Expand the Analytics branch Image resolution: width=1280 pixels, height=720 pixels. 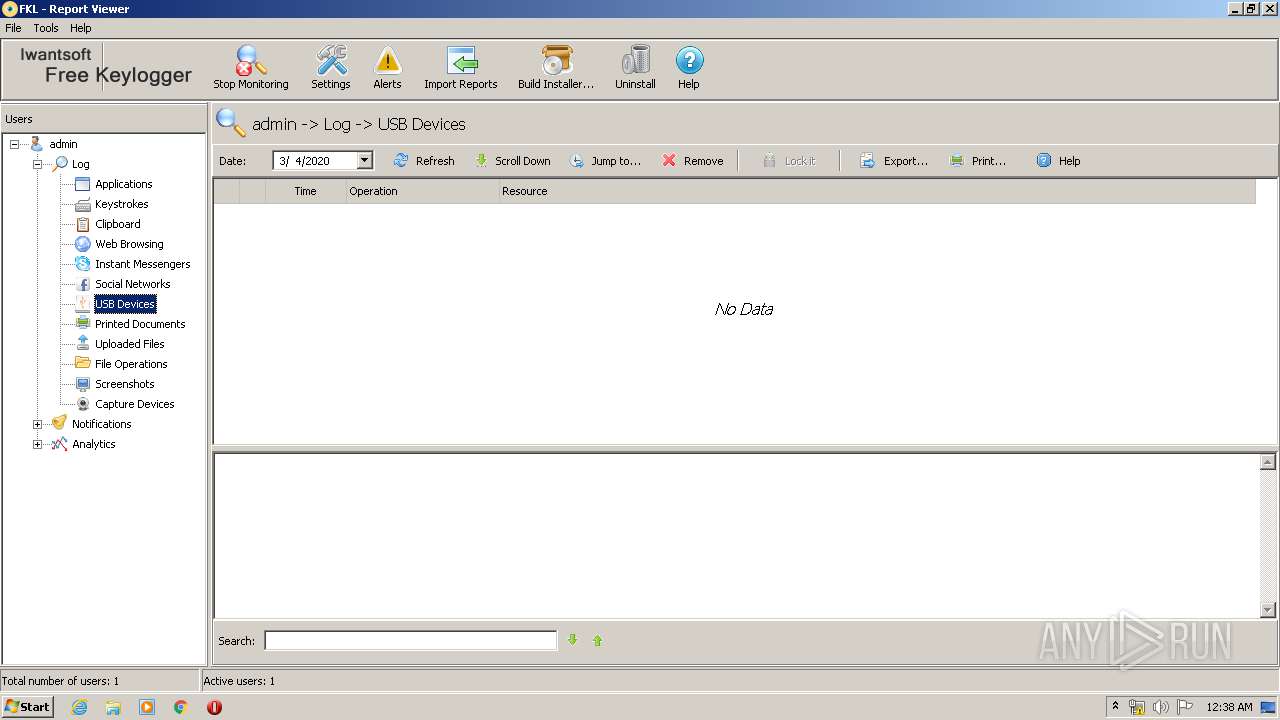38,444
